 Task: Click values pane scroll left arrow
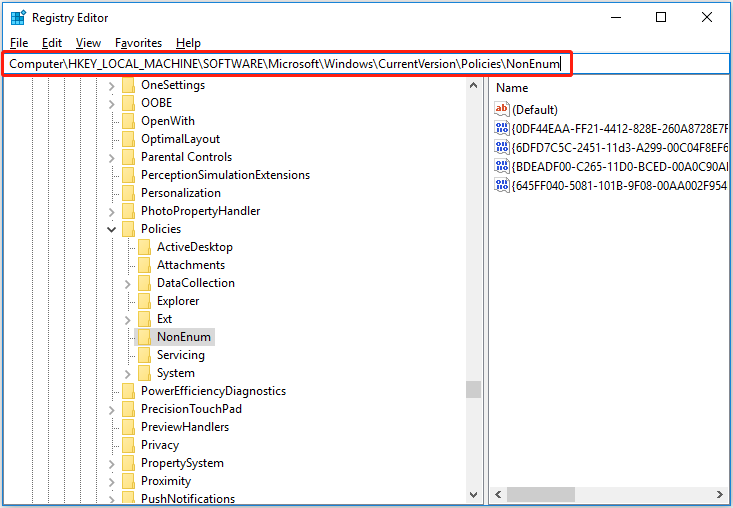(x=498, y=494)
